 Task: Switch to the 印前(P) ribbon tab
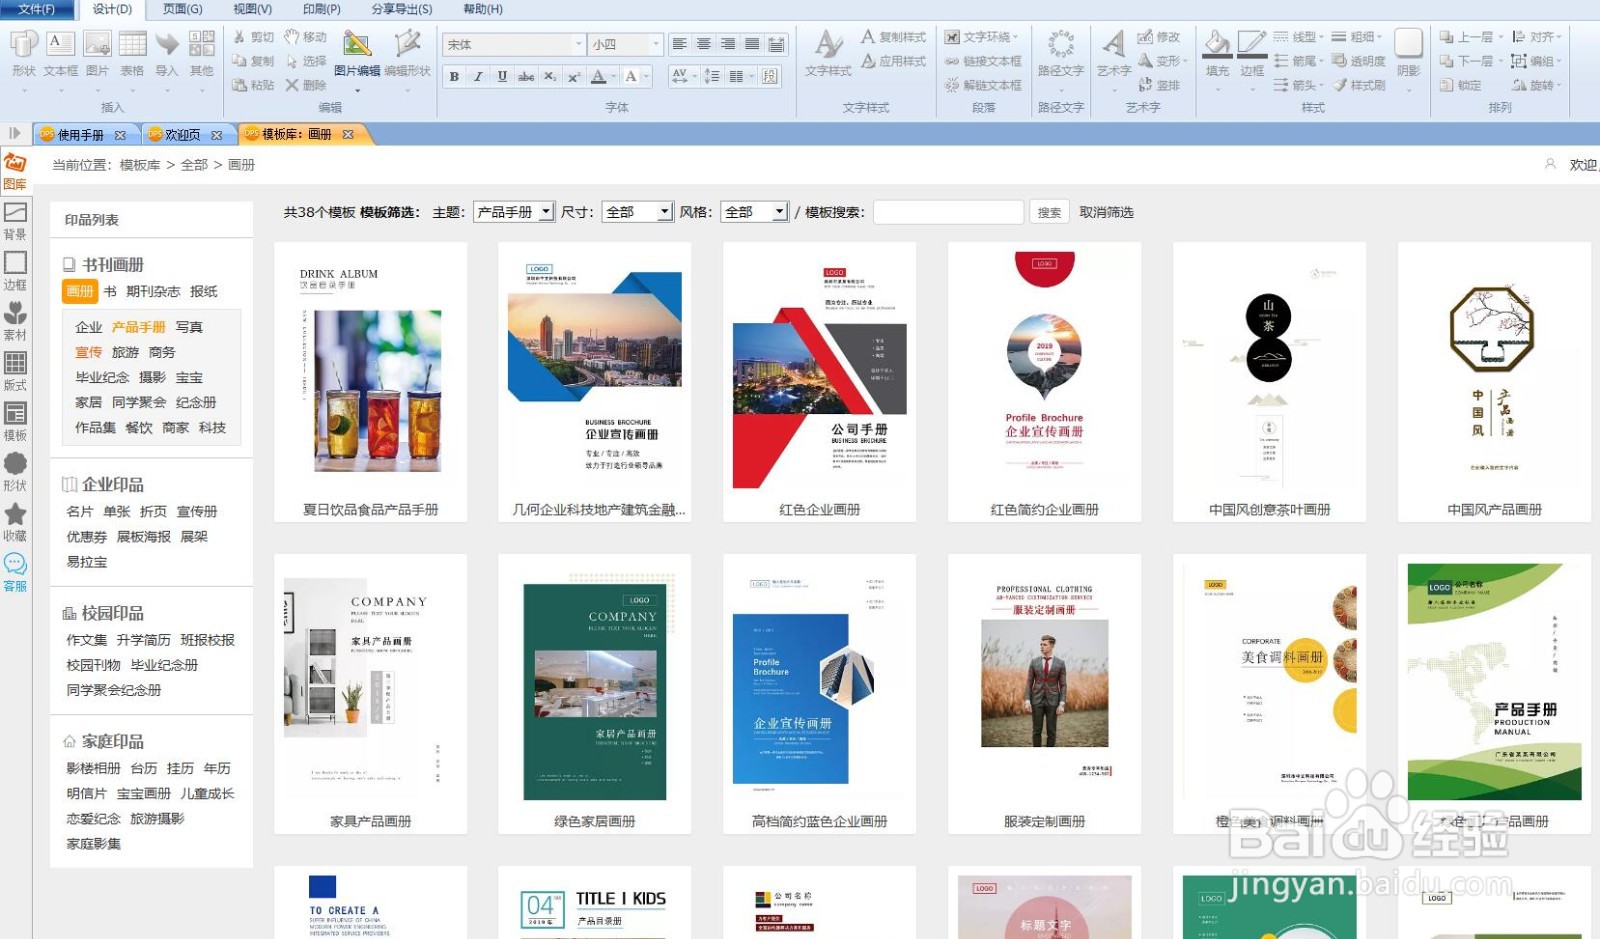coord(321,9)
